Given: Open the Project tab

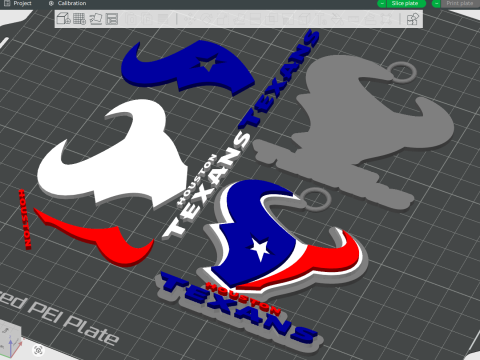Looking at the screenshot, I should point(17,3).
